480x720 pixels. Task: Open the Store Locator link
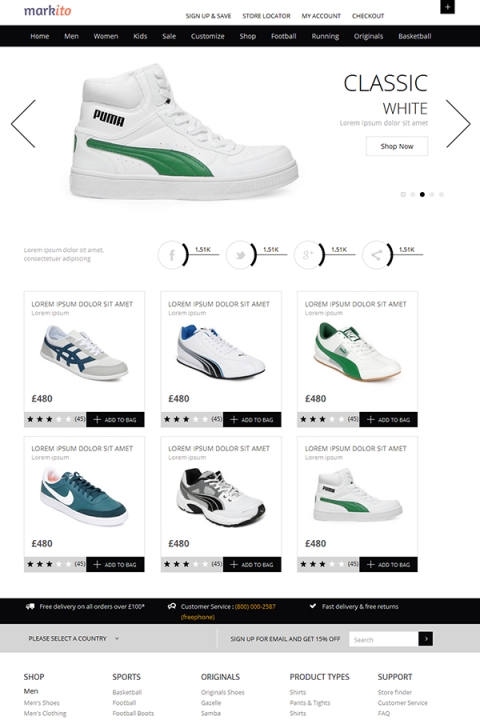point(266,16)
